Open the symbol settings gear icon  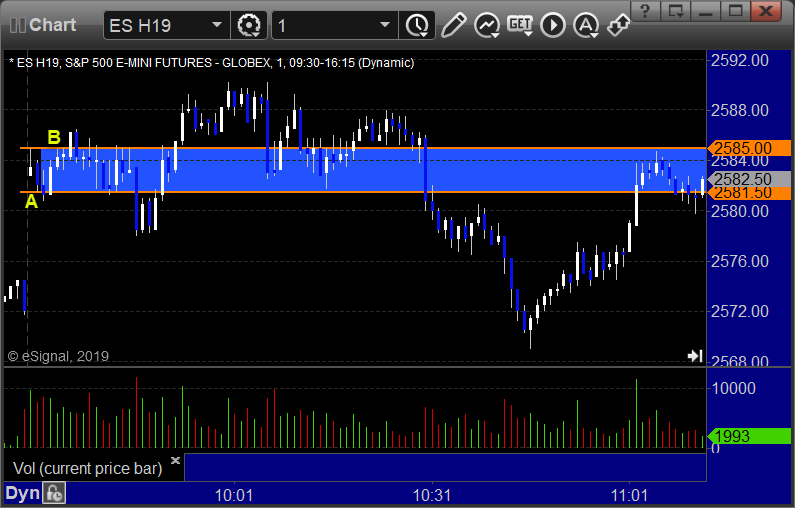(x=249, y=25)
